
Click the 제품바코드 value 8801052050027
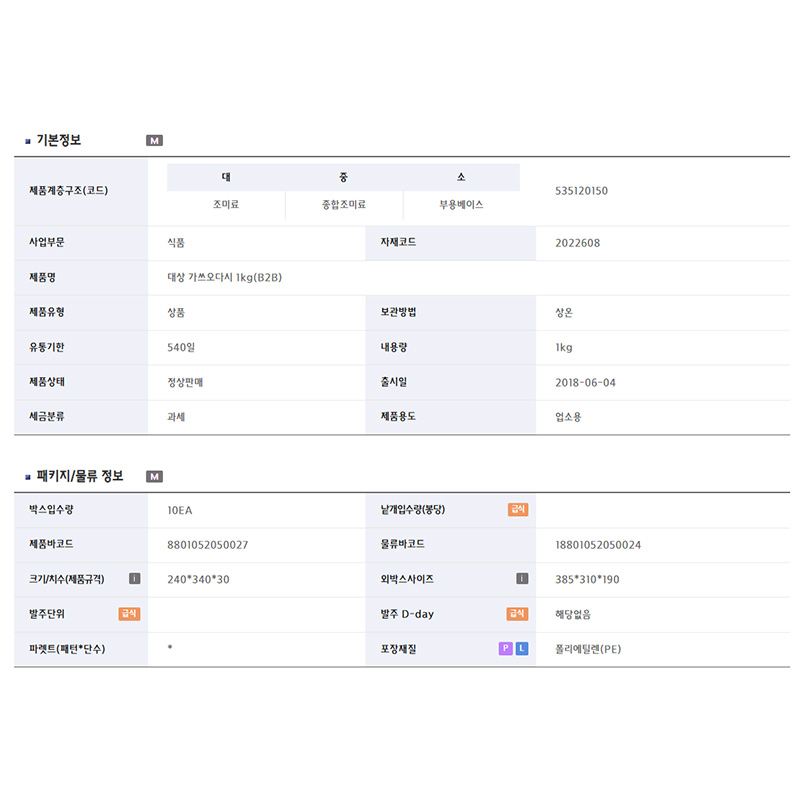tap(208, 545)
